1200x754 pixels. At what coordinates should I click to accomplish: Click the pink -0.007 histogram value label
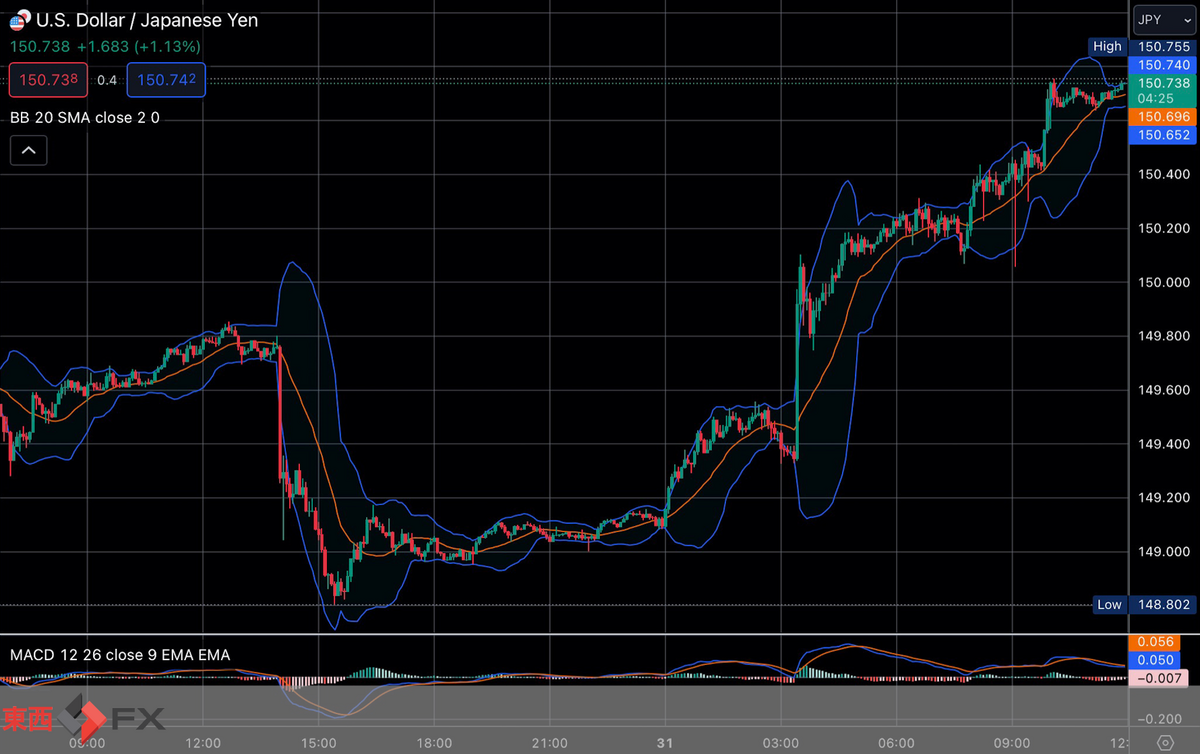click(1161, 678)
